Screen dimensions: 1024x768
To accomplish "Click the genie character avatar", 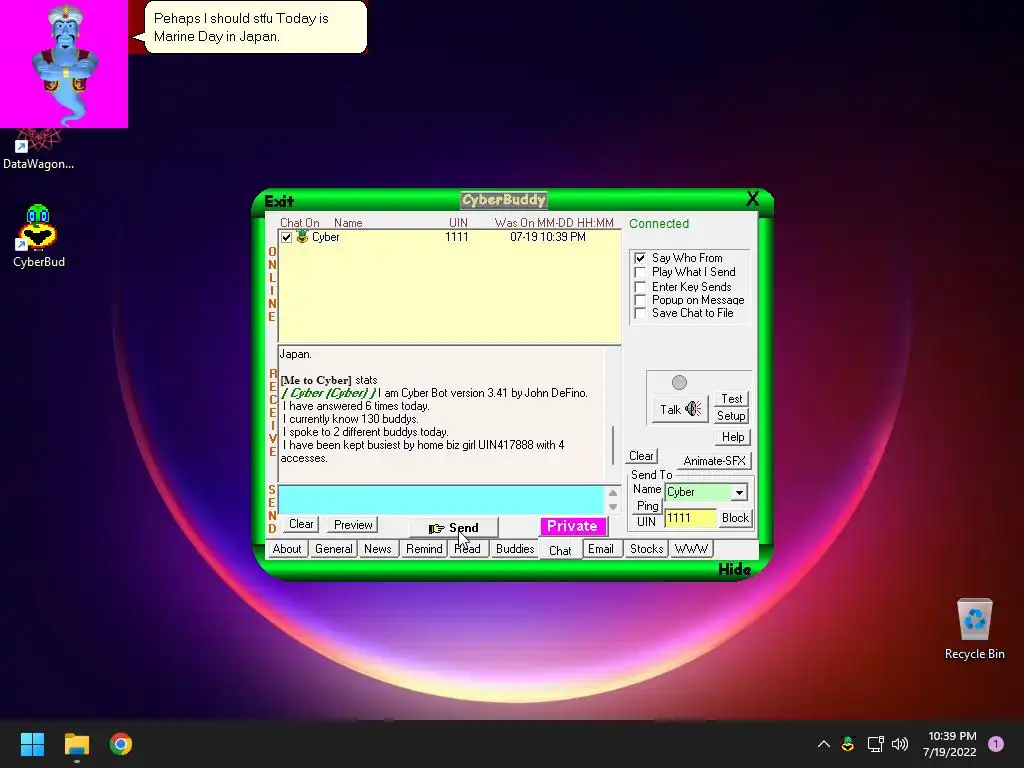I will coord(64,63).
